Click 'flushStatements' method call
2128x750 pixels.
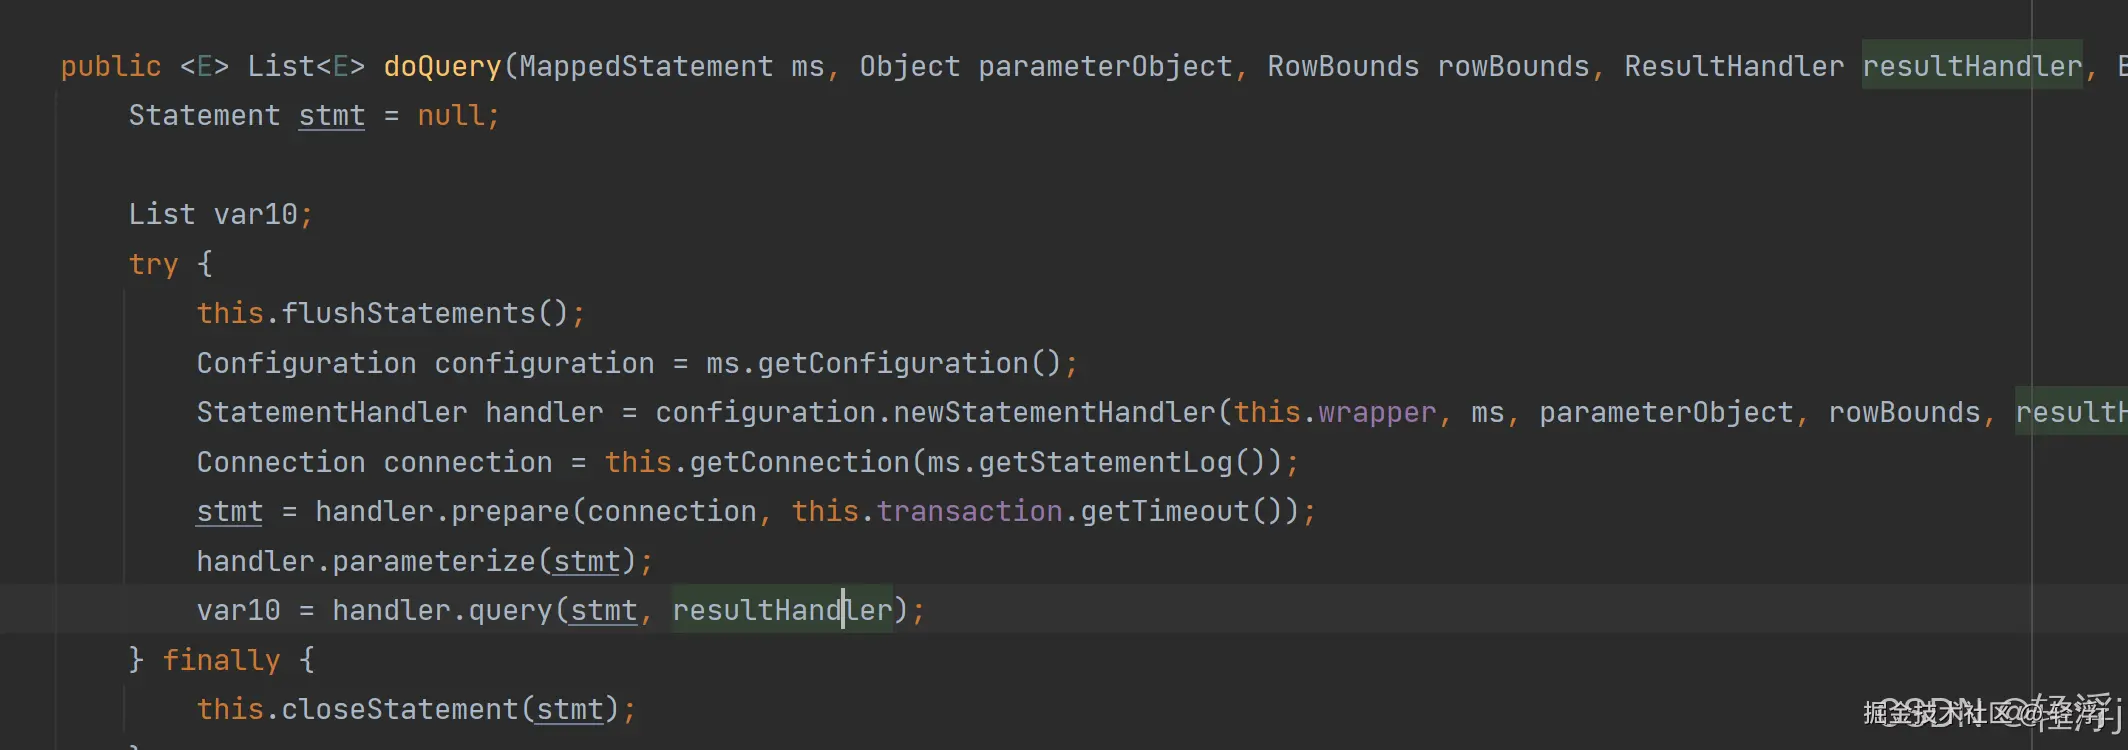(409, 313)
